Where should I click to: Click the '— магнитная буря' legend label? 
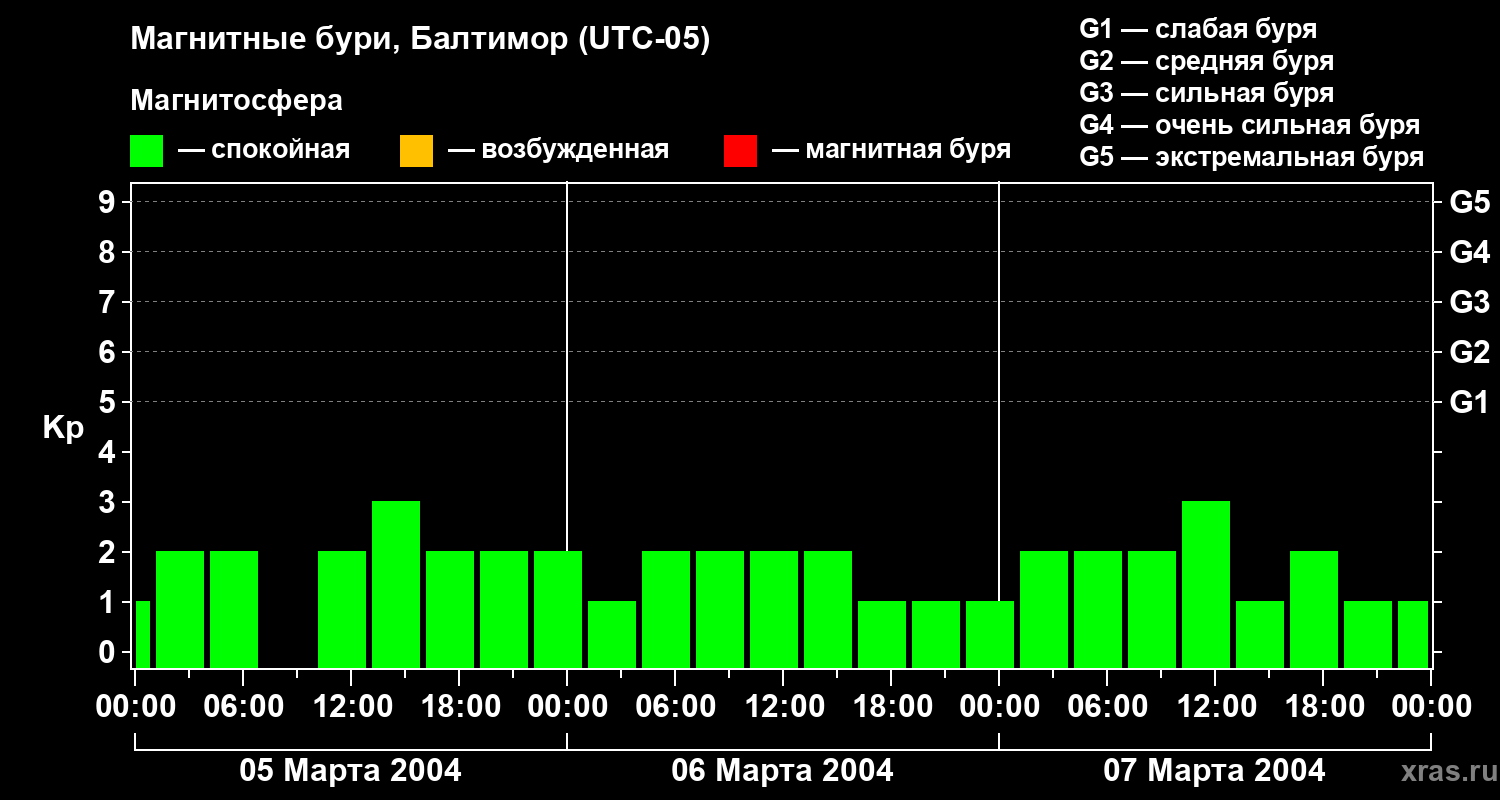click(x=891, y=150)
